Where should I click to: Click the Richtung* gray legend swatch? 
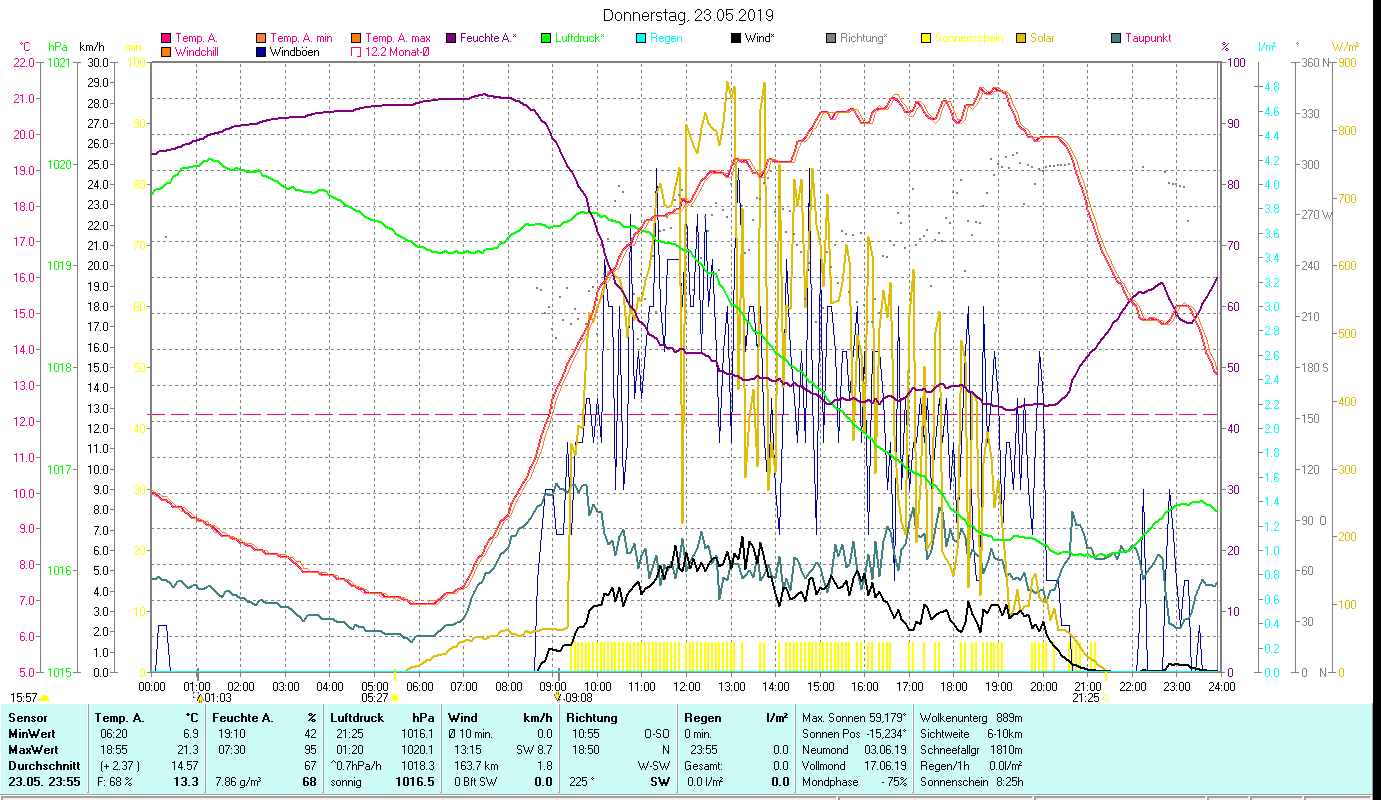coord(831,38)
